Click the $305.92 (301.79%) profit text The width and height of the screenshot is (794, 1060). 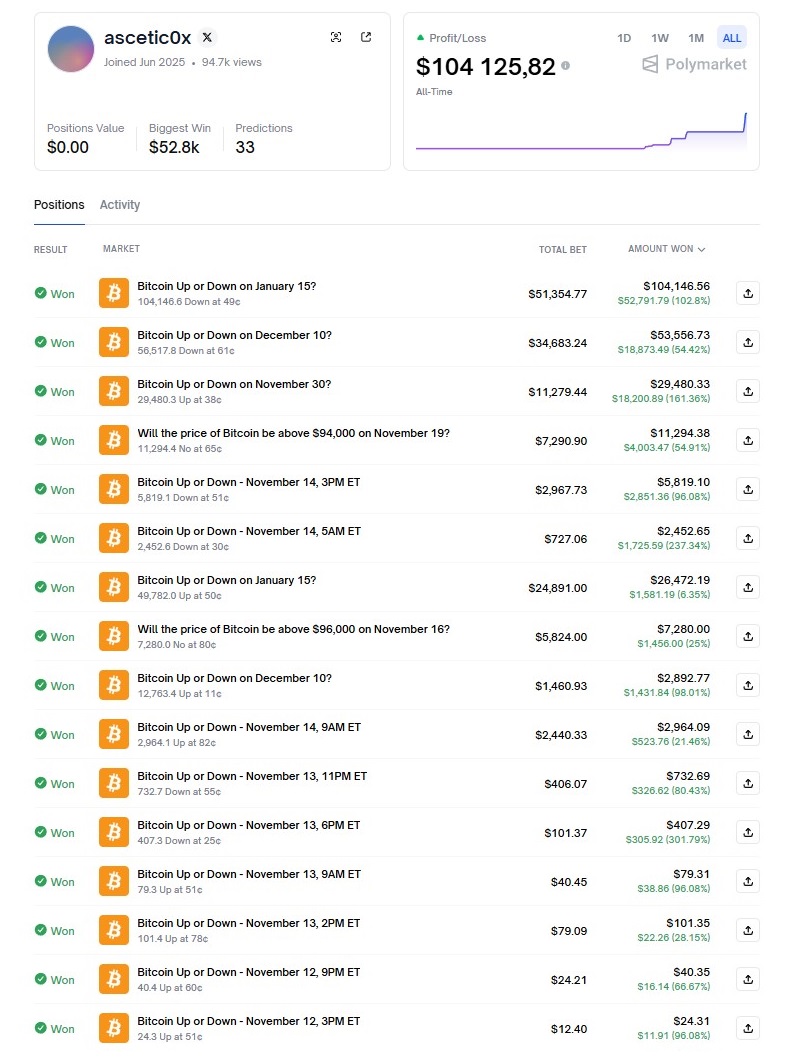click(x=668, y=840)
